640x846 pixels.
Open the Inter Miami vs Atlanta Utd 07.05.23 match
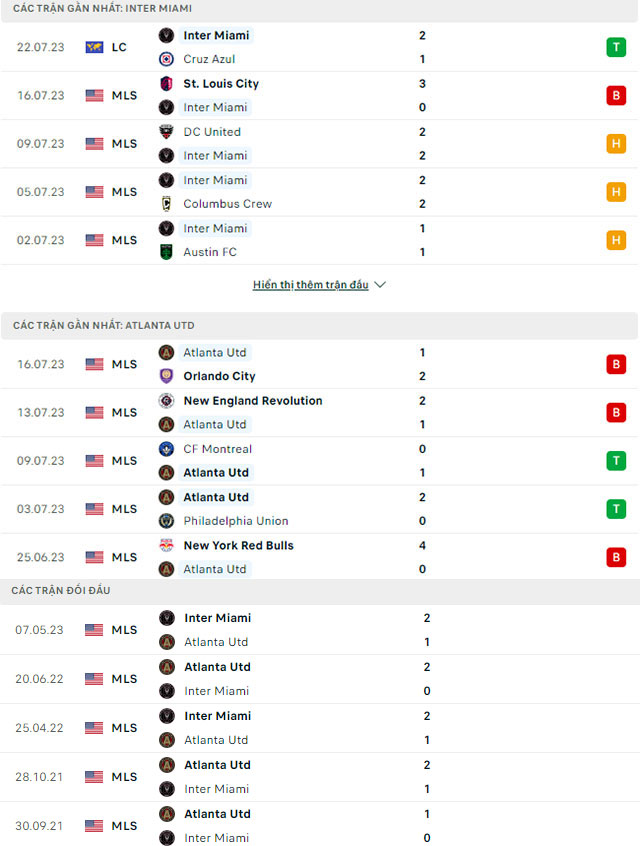coord(320,630)
